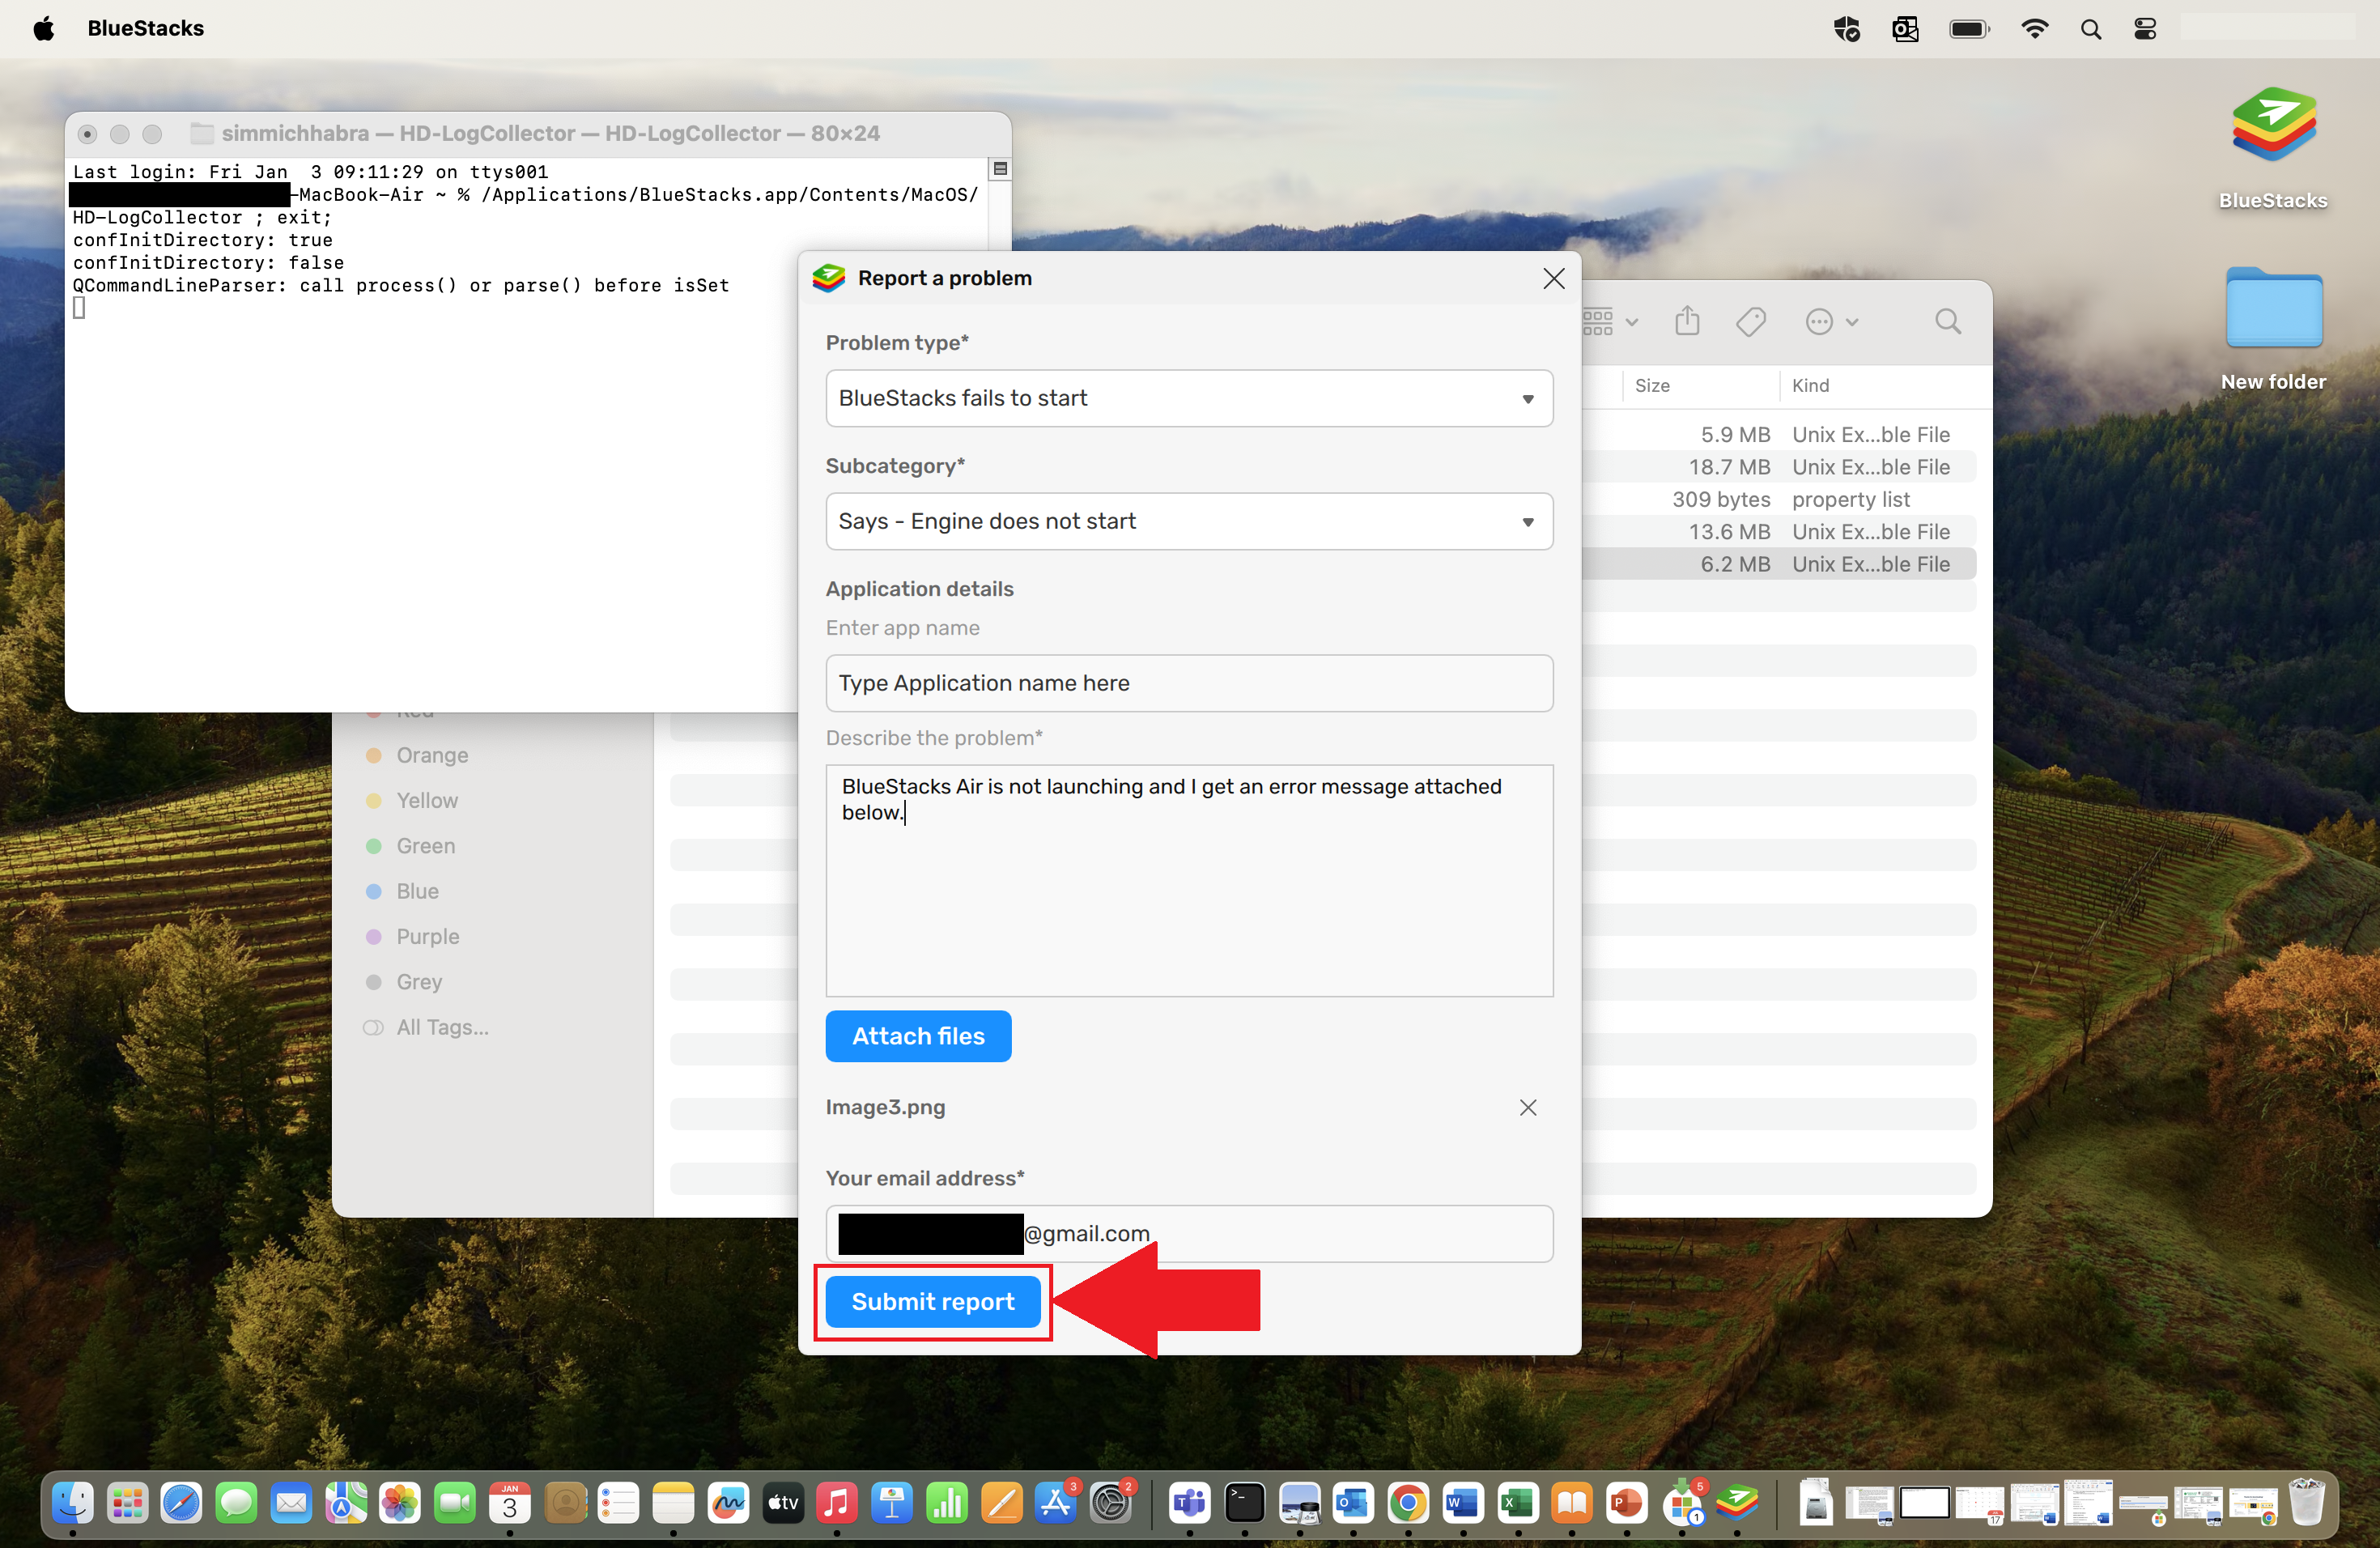Open Messages from the Dock
Image resolution: width=2380 pixels, height=1548 pixels.
coord(236,1503)
